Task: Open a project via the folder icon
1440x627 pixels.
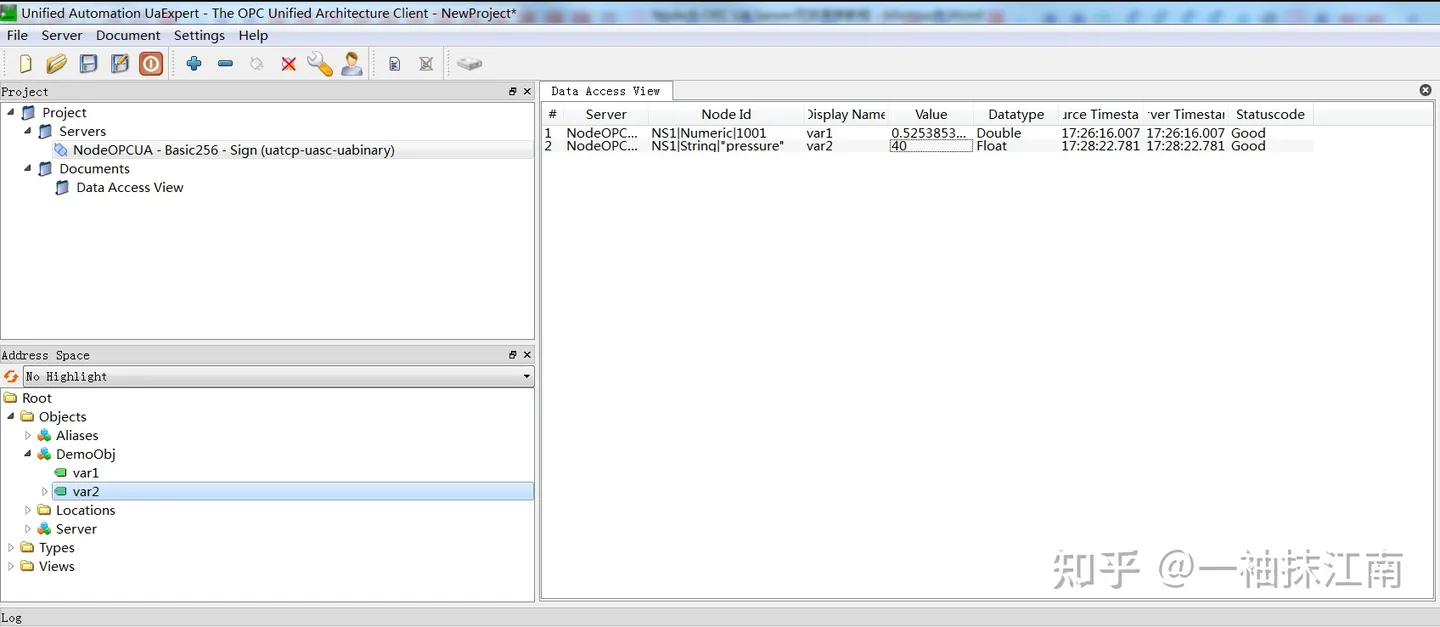Action: click(57, 64)
